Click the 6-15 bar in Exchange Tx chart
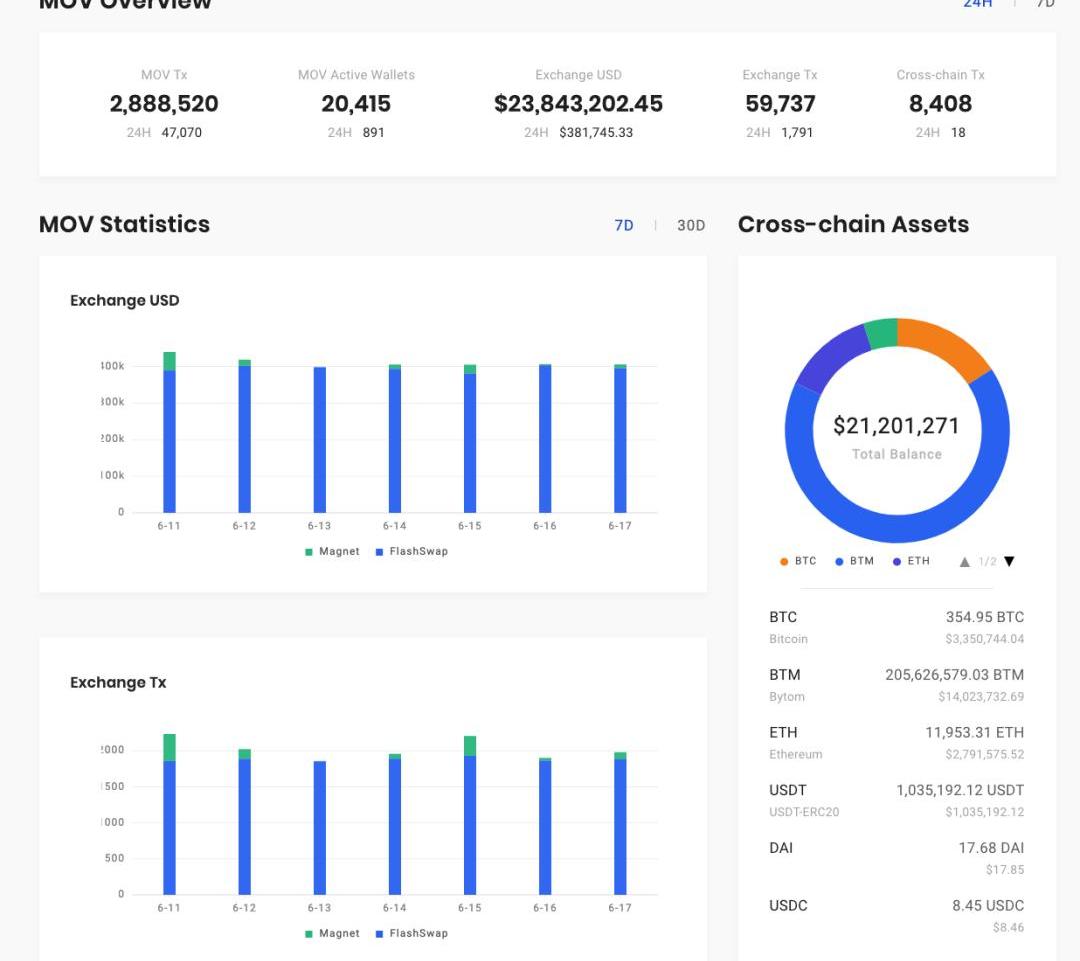Viewport: 1080px width, 961px height. point(470,825)
